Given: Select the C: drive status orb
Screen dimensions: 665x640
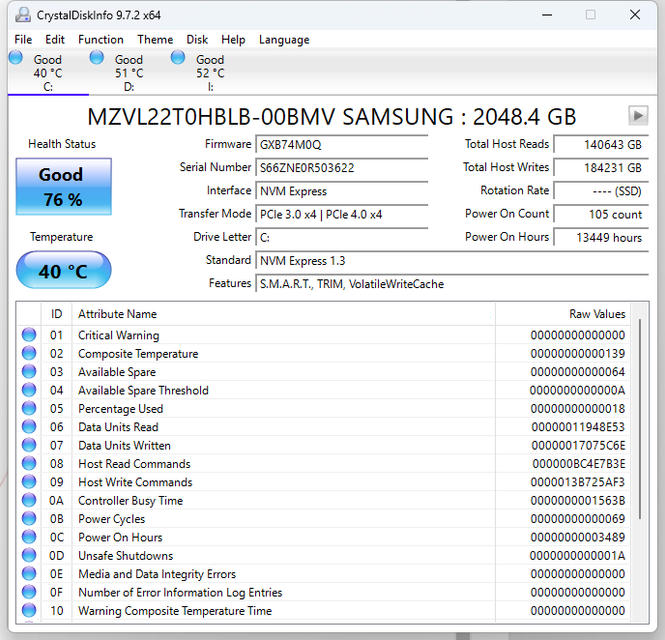Looking at the screenshot, I should 16,58.
